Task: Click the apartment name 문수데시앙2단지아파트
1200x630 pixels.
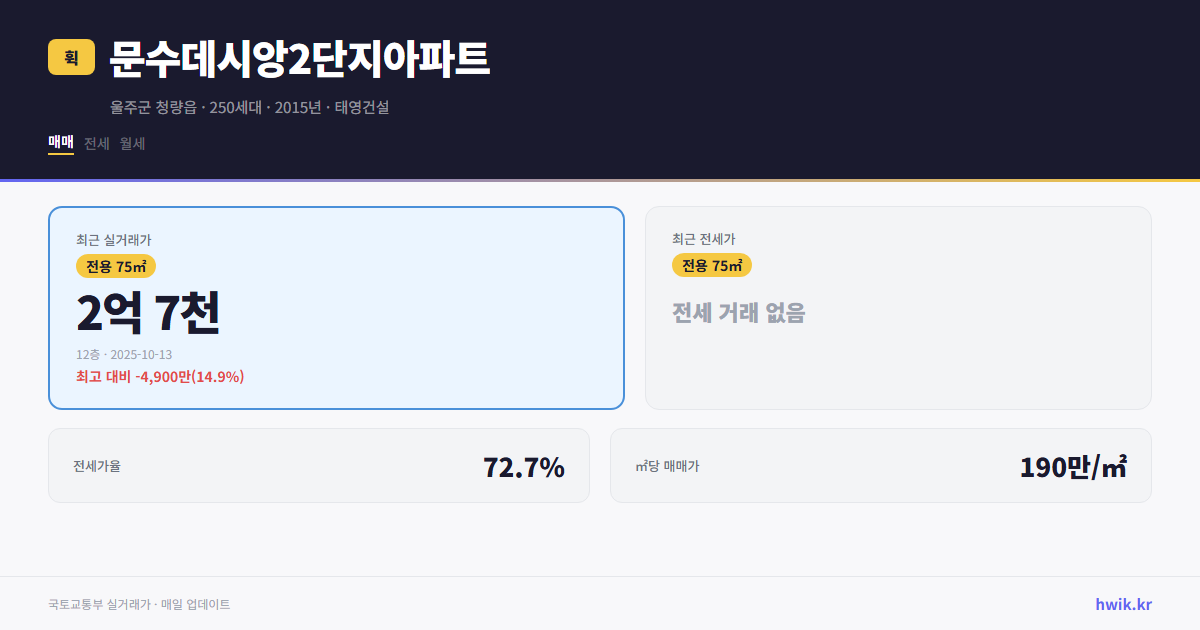Action: tap(297, 60)
